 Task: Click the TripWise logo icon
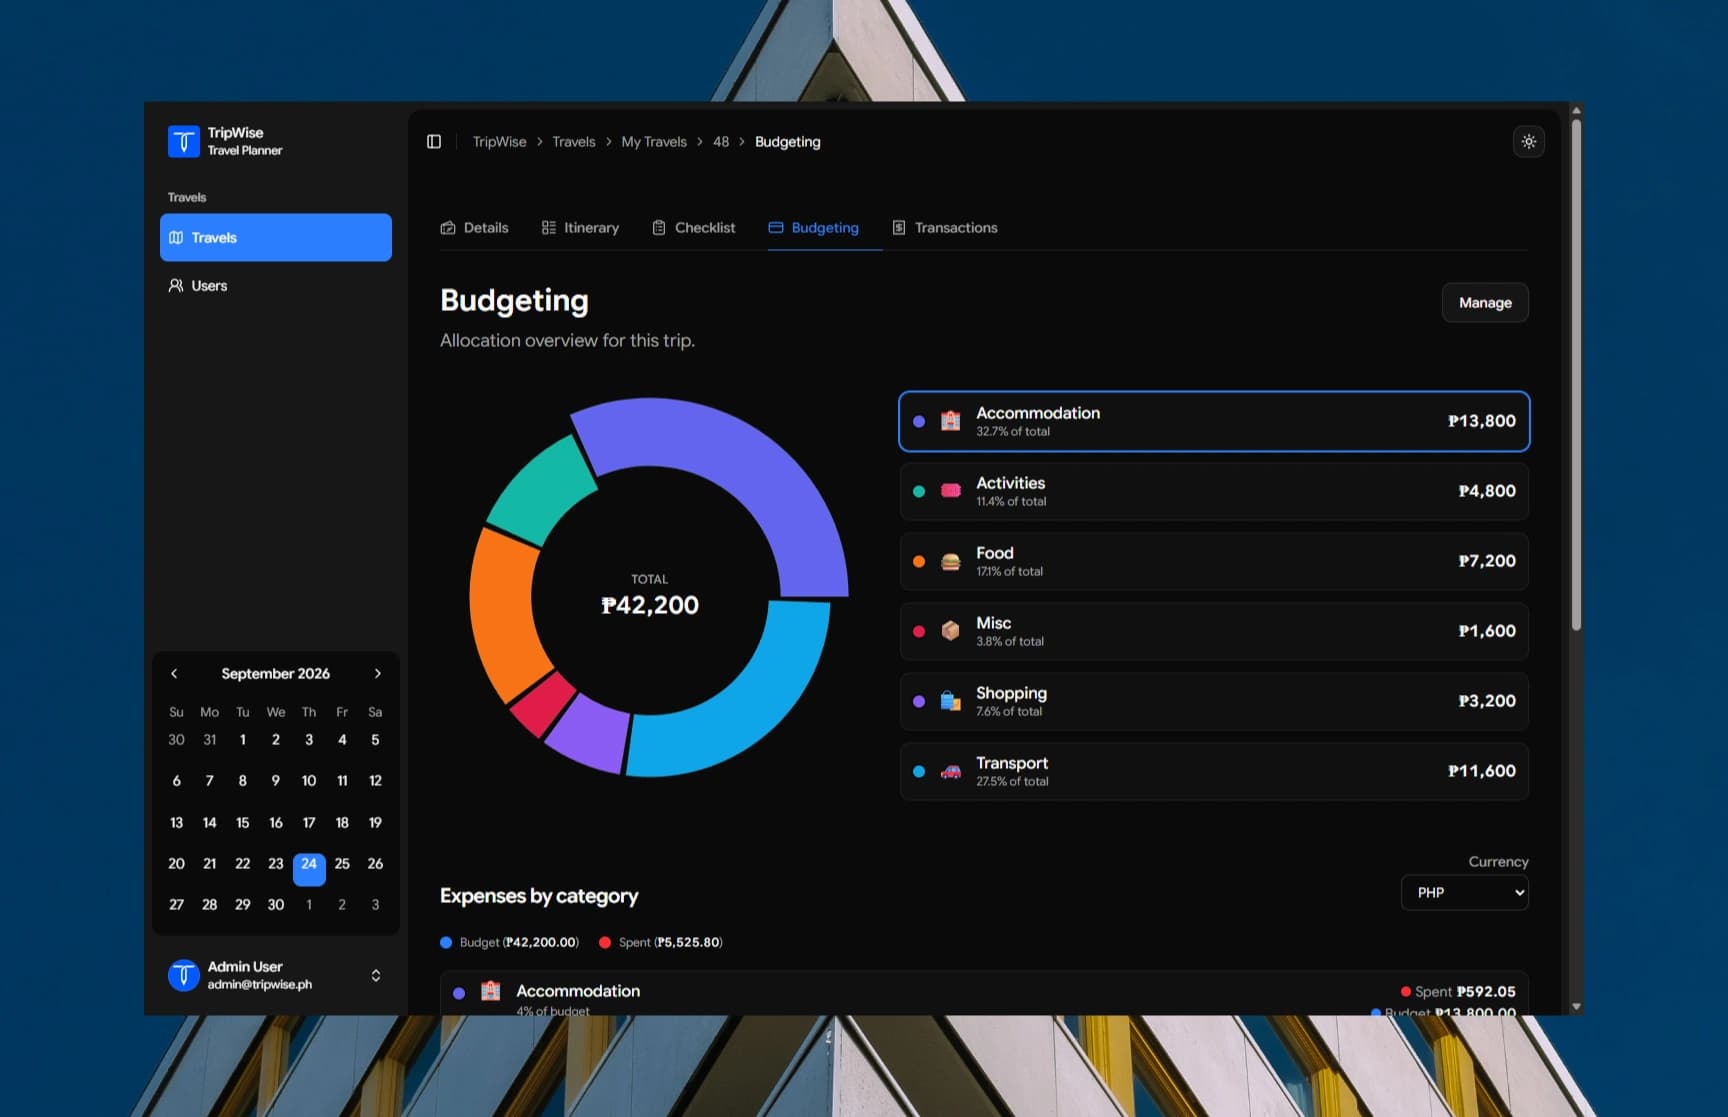(x=183, y=141)
